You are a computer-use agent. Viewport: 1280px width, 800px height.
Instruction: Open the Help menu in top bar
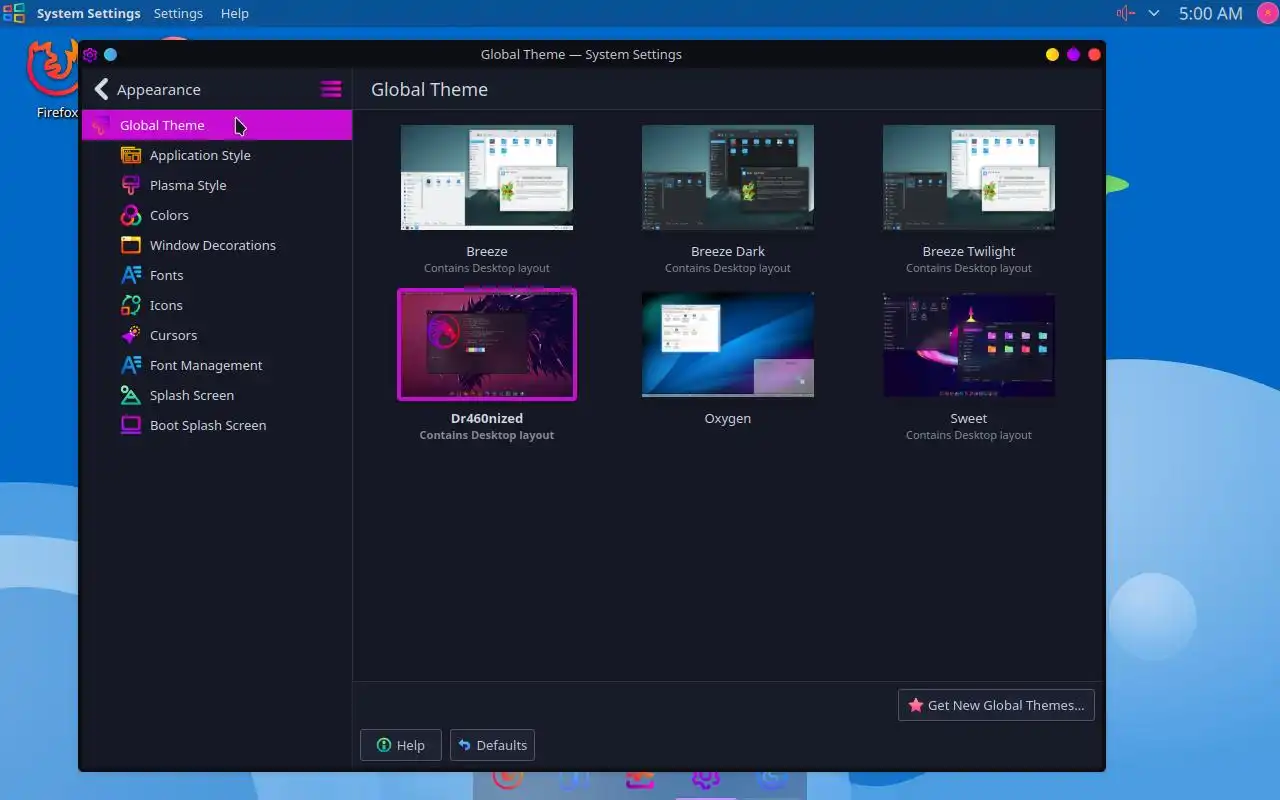pos(234,13)
